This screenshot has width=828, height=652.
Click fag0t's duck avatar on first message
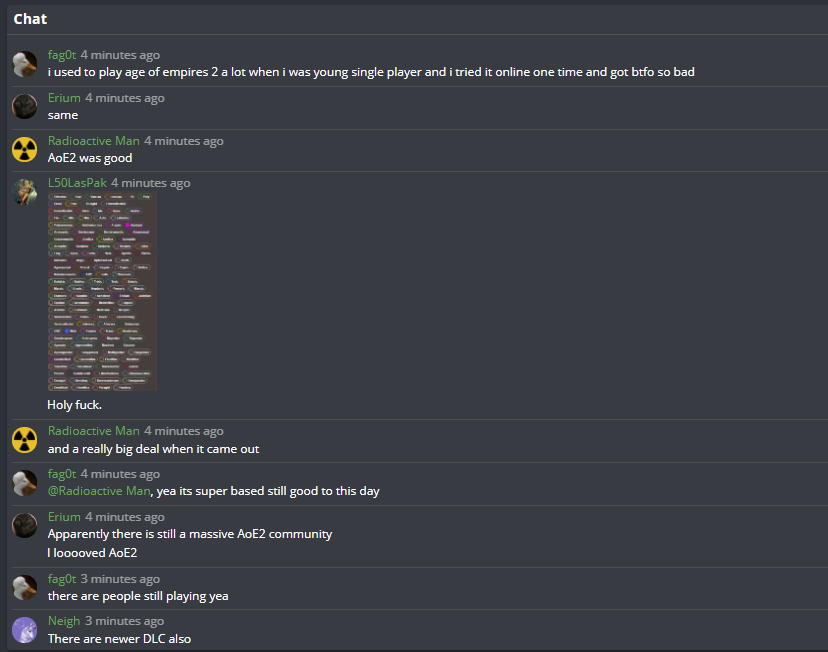tap(25, 64)
